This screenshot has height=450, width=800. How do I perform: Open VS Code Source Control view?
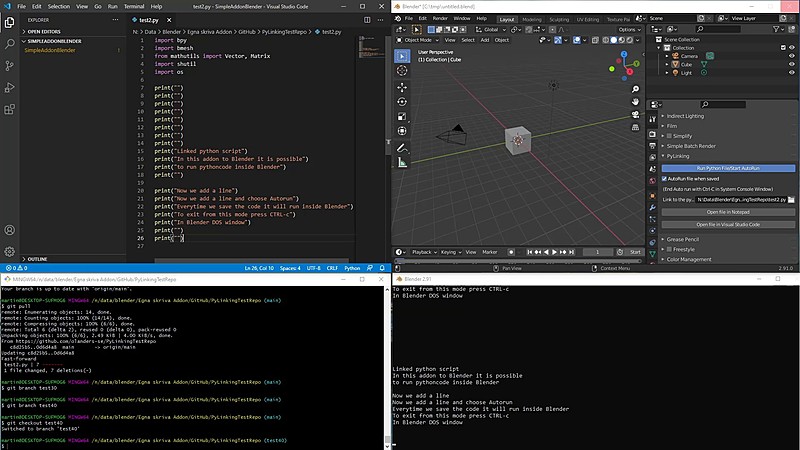click(x=9, y=66)
